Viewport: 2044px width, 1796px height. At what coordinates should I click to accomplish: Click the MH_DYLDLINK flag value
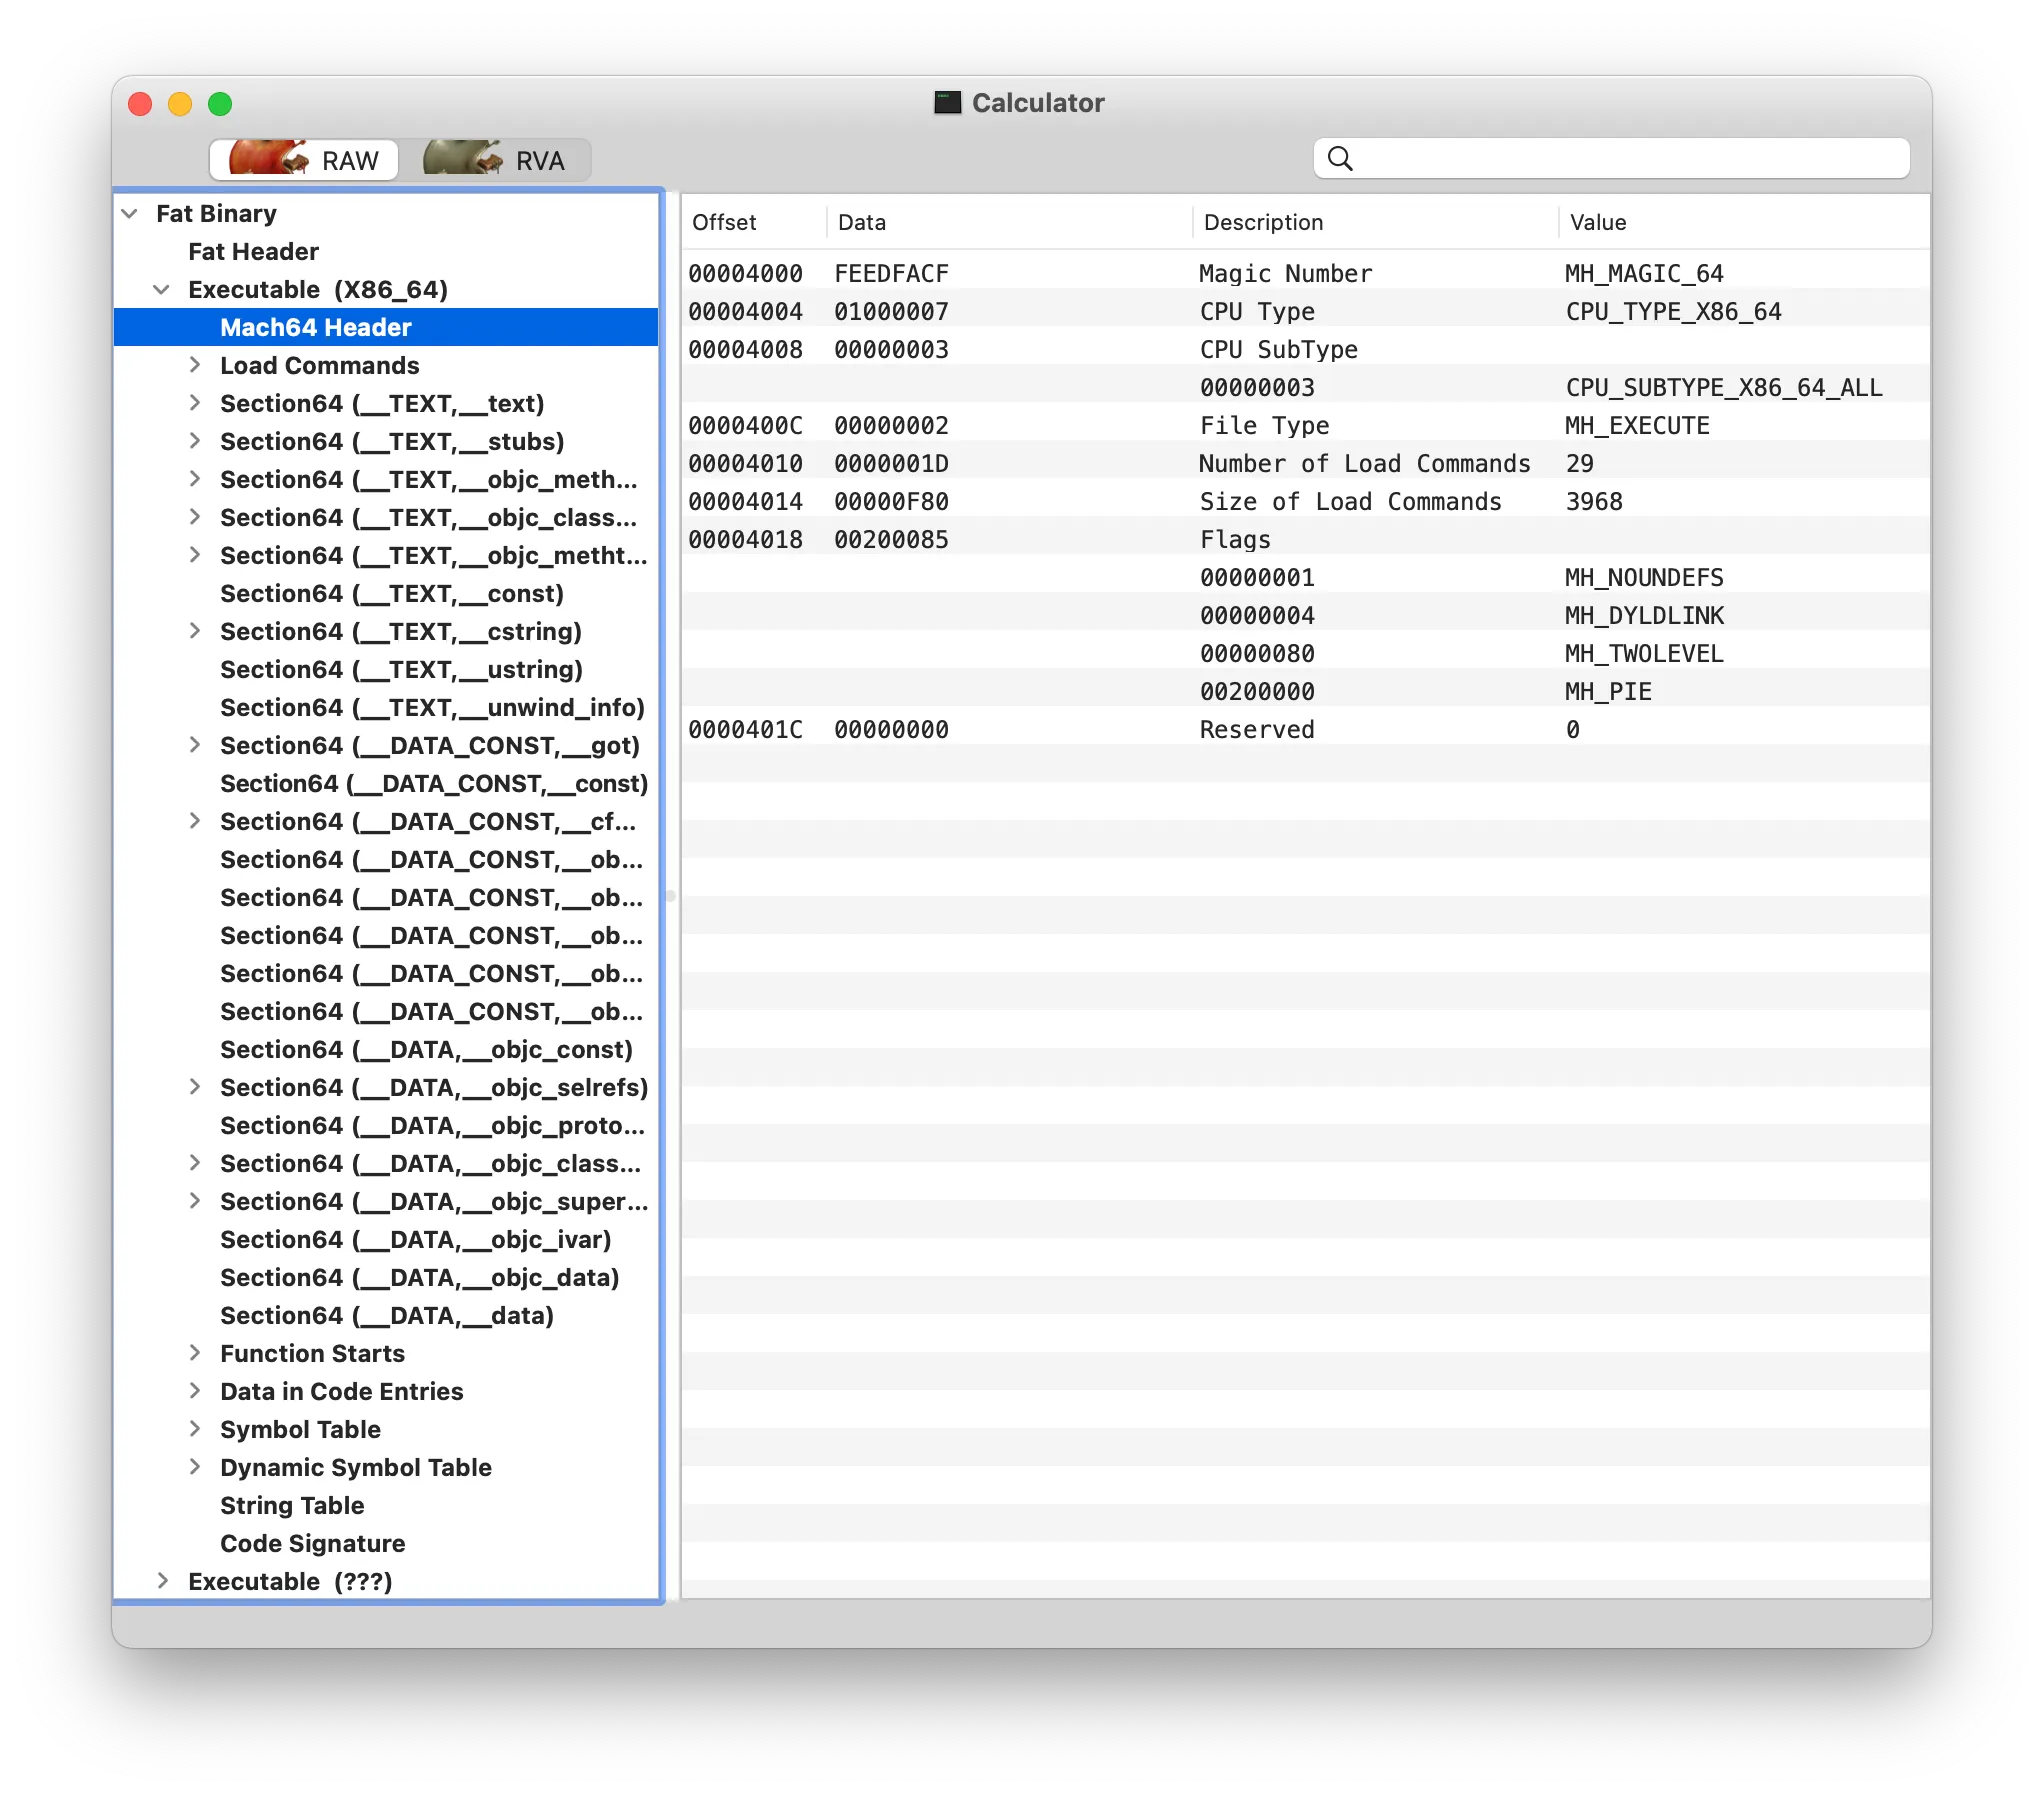pos(1644,615)
